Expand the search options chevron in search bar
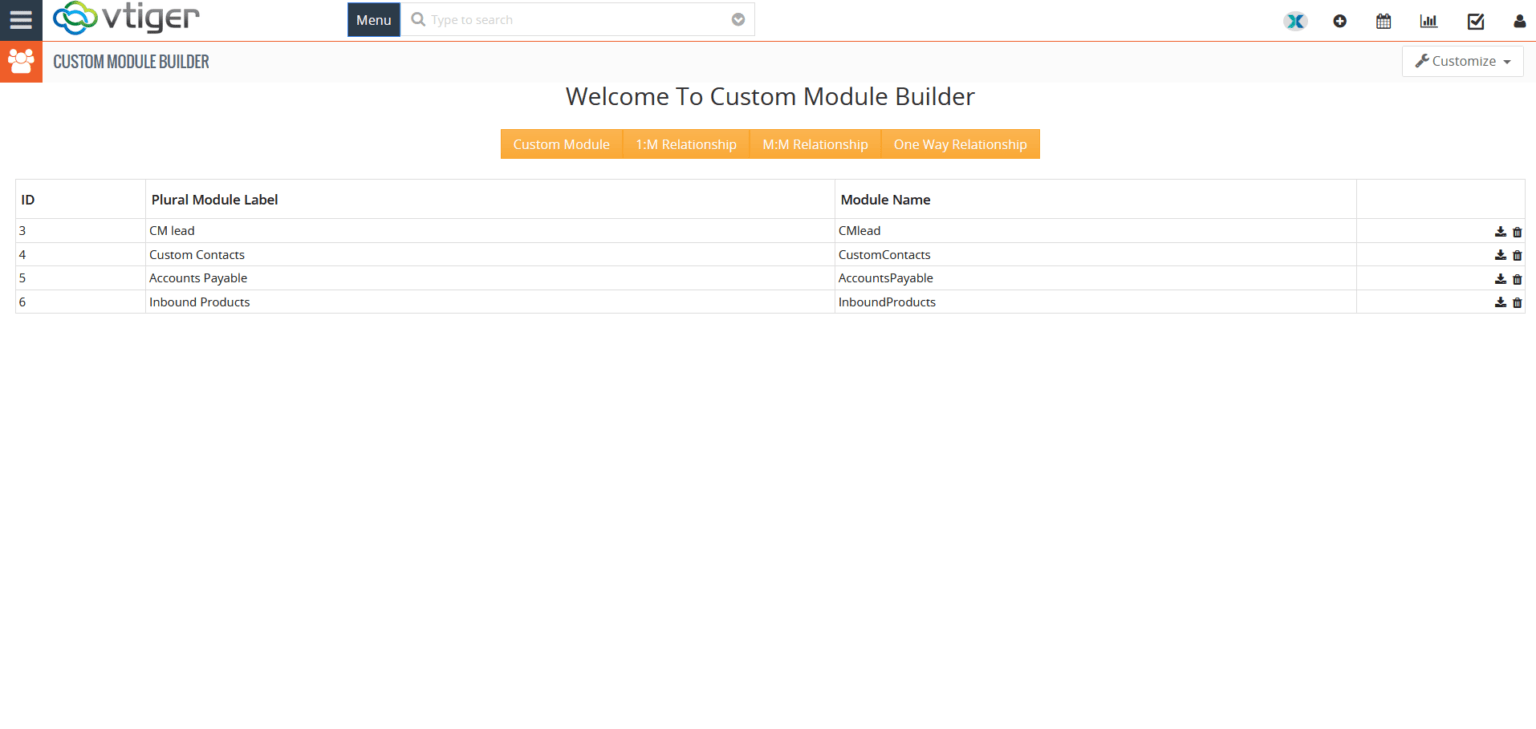The height and width of the screenshot is (729, 1536). click(x=738, y=19)
